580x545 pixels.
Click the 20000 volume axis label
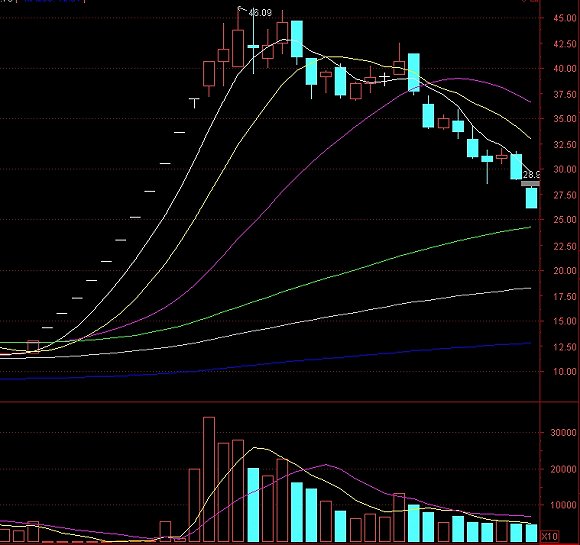563,470
